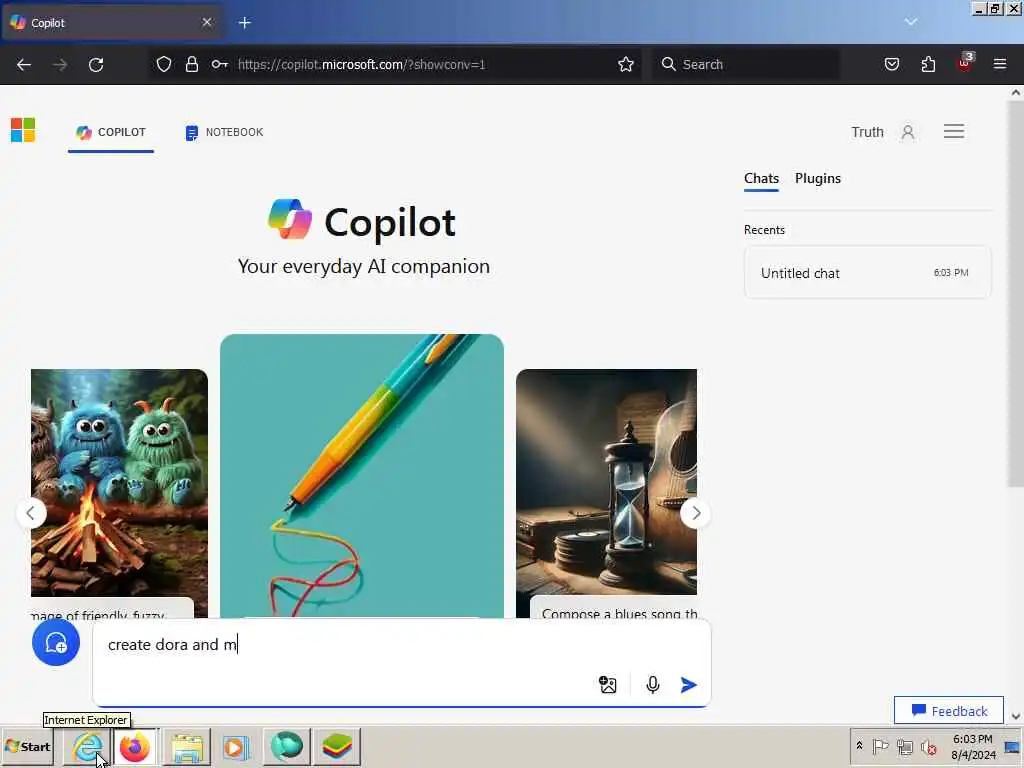Expand the list all tabs chevron
This screenshot has width=1024, height=768.
click(911, 22)
